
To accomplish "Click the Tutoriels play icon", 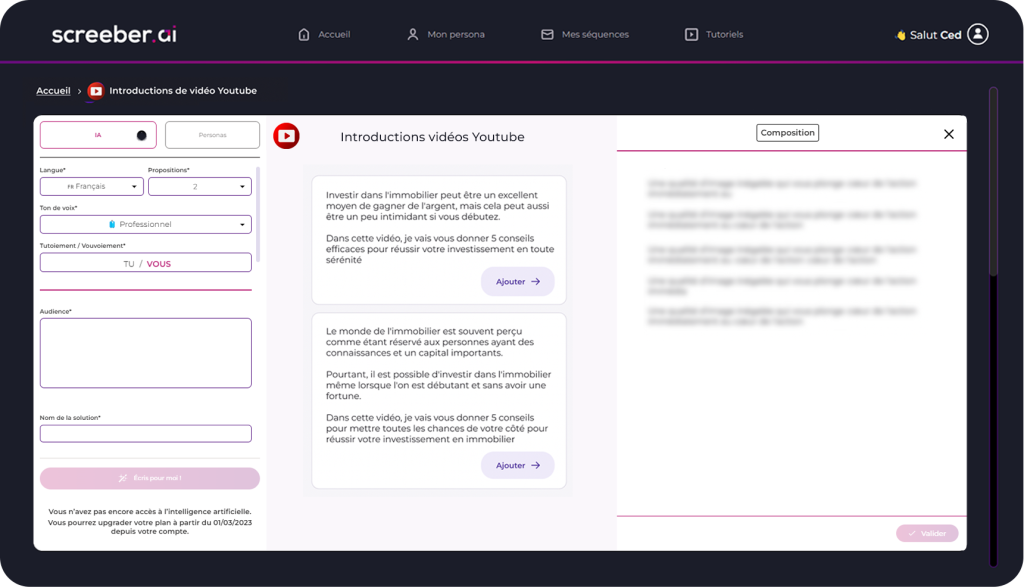I will click(691, 34).
